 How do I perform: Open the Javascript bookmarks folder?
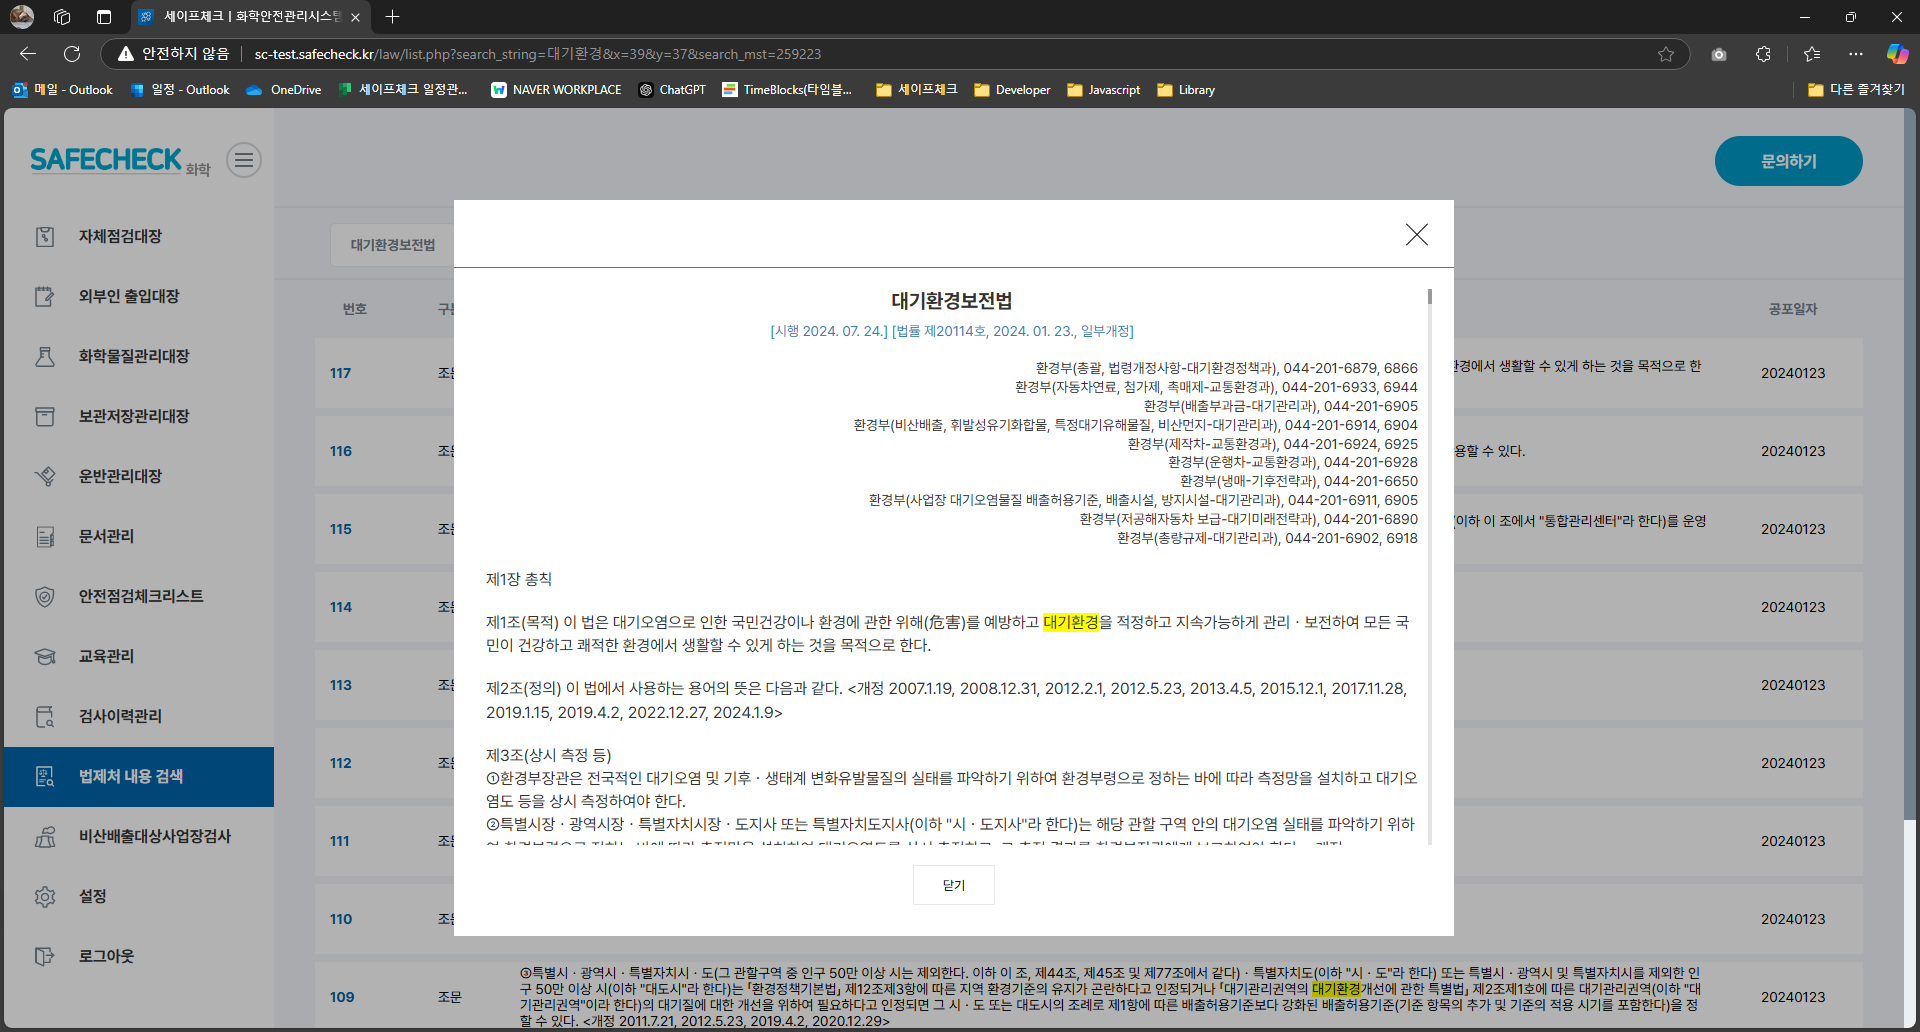[1103, 90]
